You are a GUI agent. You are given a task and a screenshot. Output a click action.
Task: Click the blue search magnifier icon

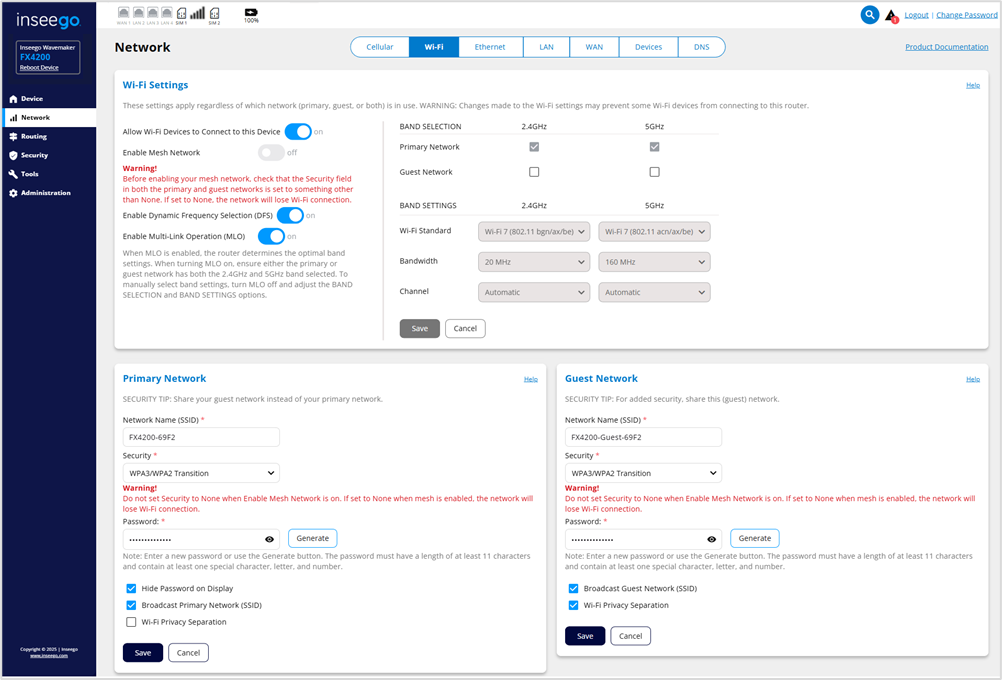coord(870,15)
